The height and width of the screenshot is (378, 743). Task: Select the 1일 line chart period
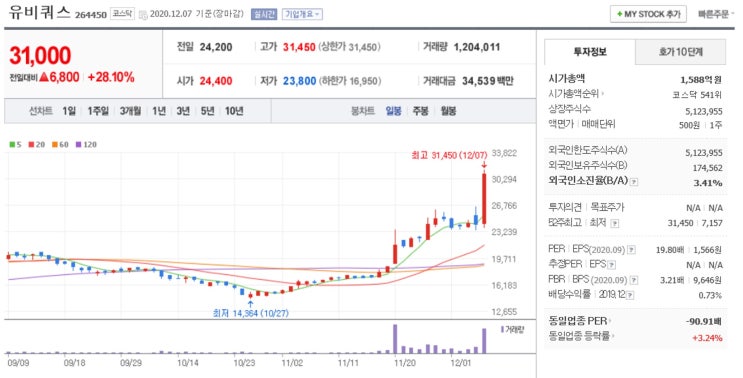(x=69, y=111)
